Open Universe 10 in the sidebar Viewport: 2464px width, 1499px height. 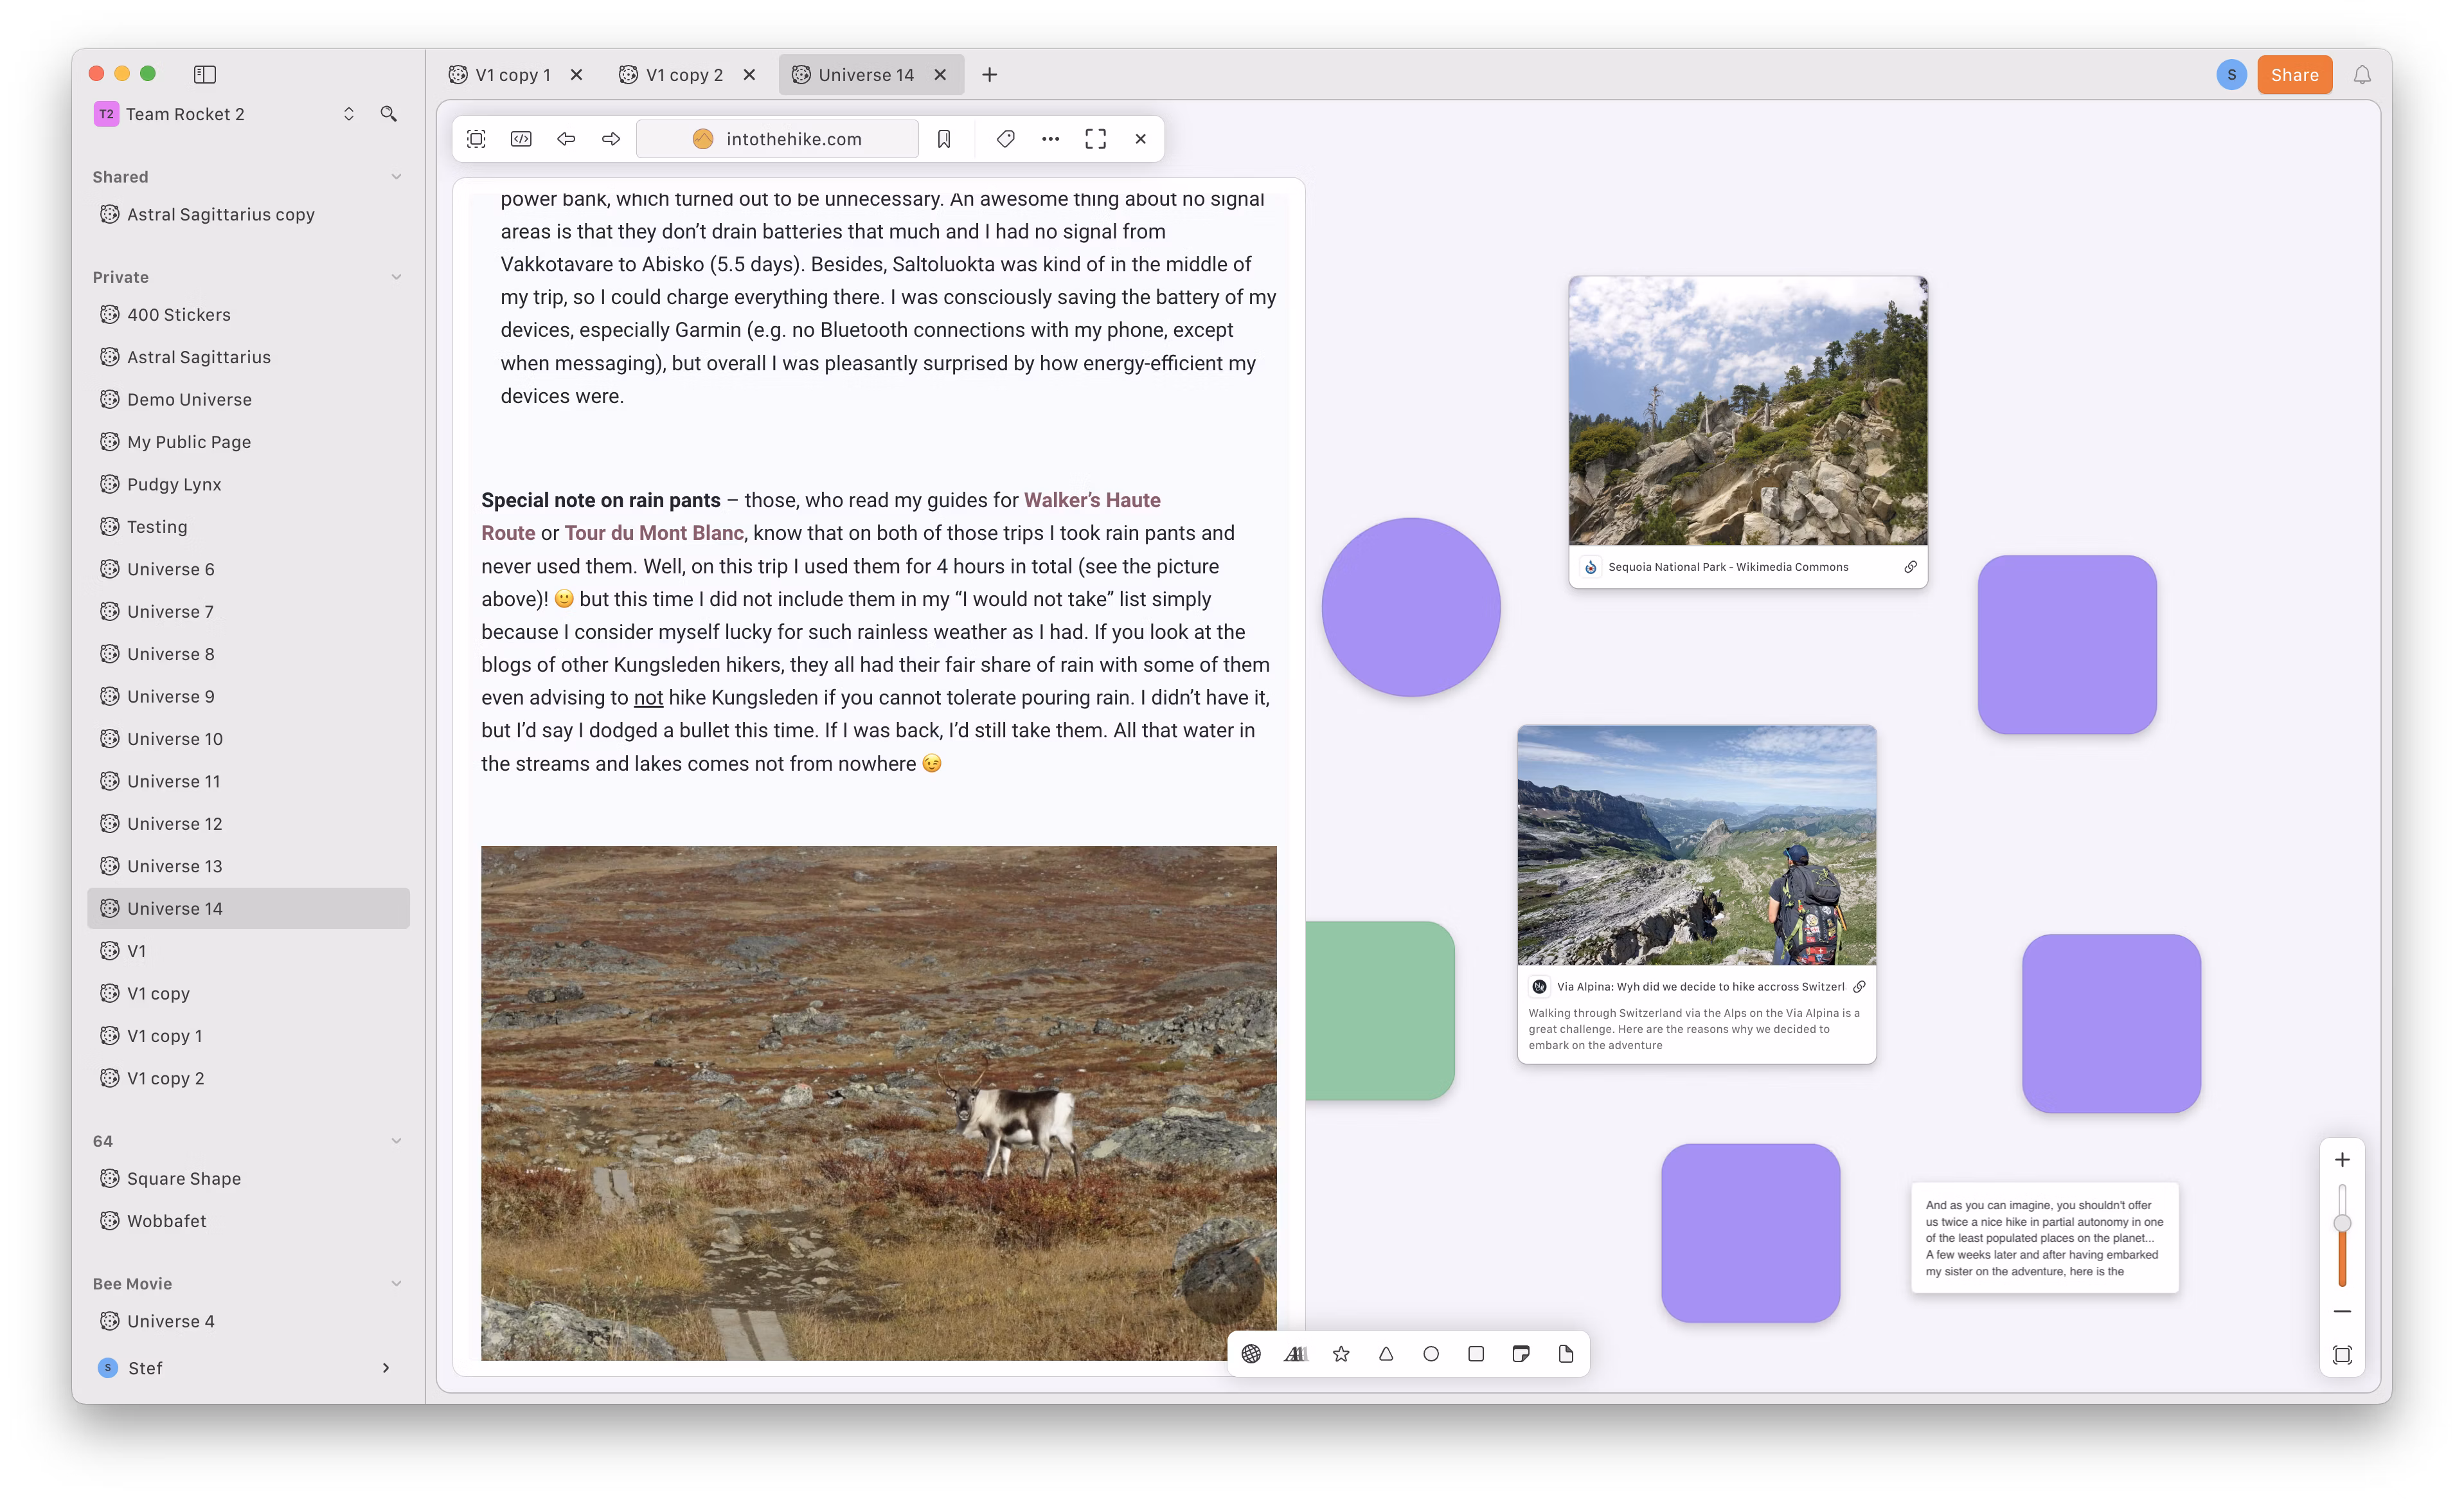(x=175, y=739)
